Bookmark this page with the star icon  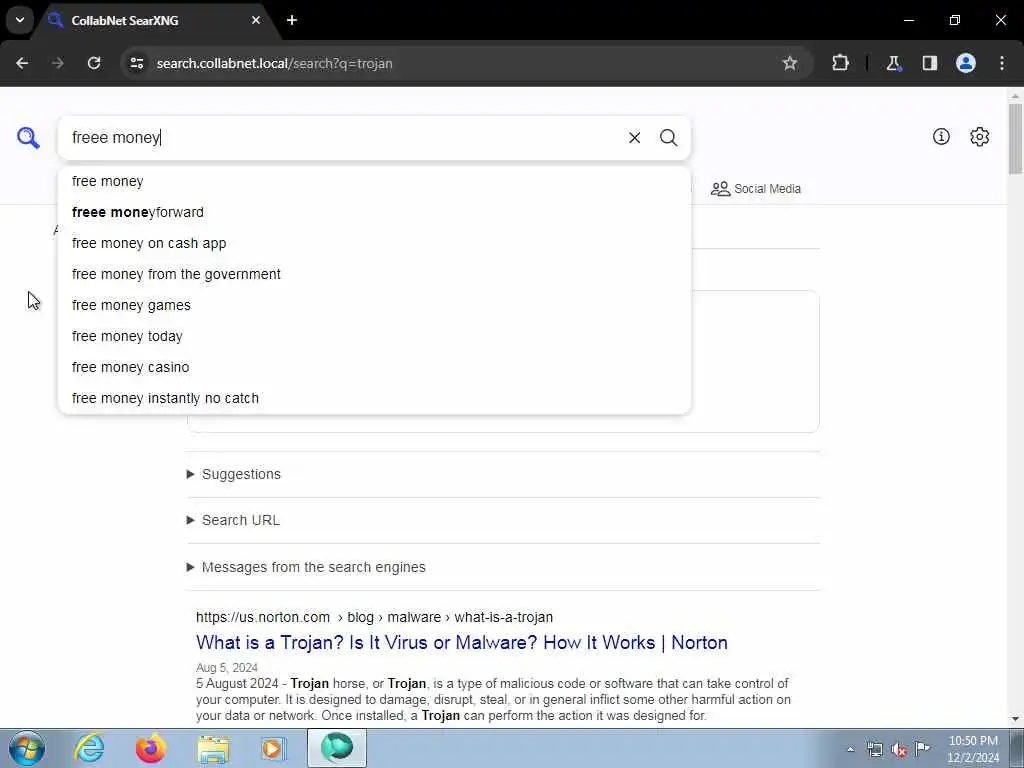tap(790, 63)
